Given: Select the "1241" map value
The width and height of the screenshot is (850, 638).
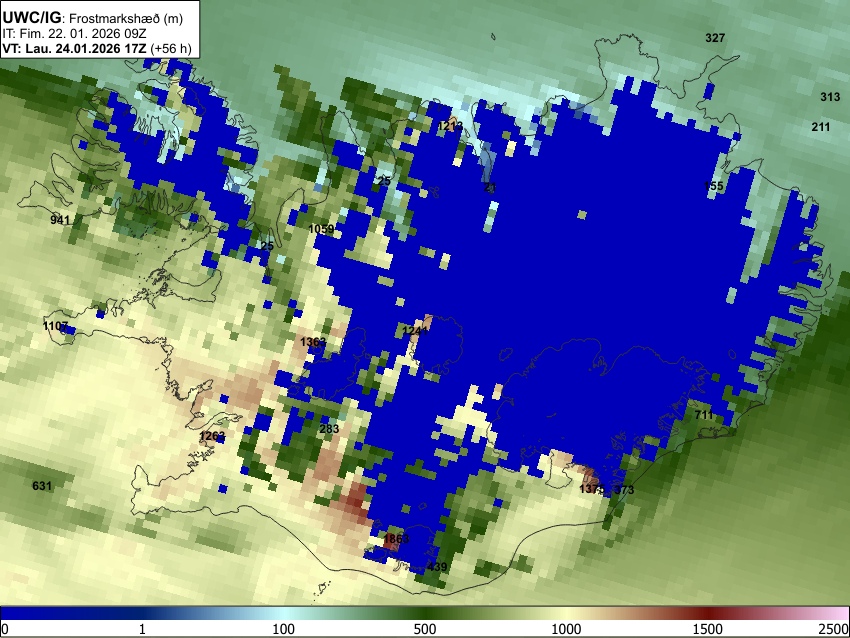Looking at the screenshot, I should (x=416, y=331).
